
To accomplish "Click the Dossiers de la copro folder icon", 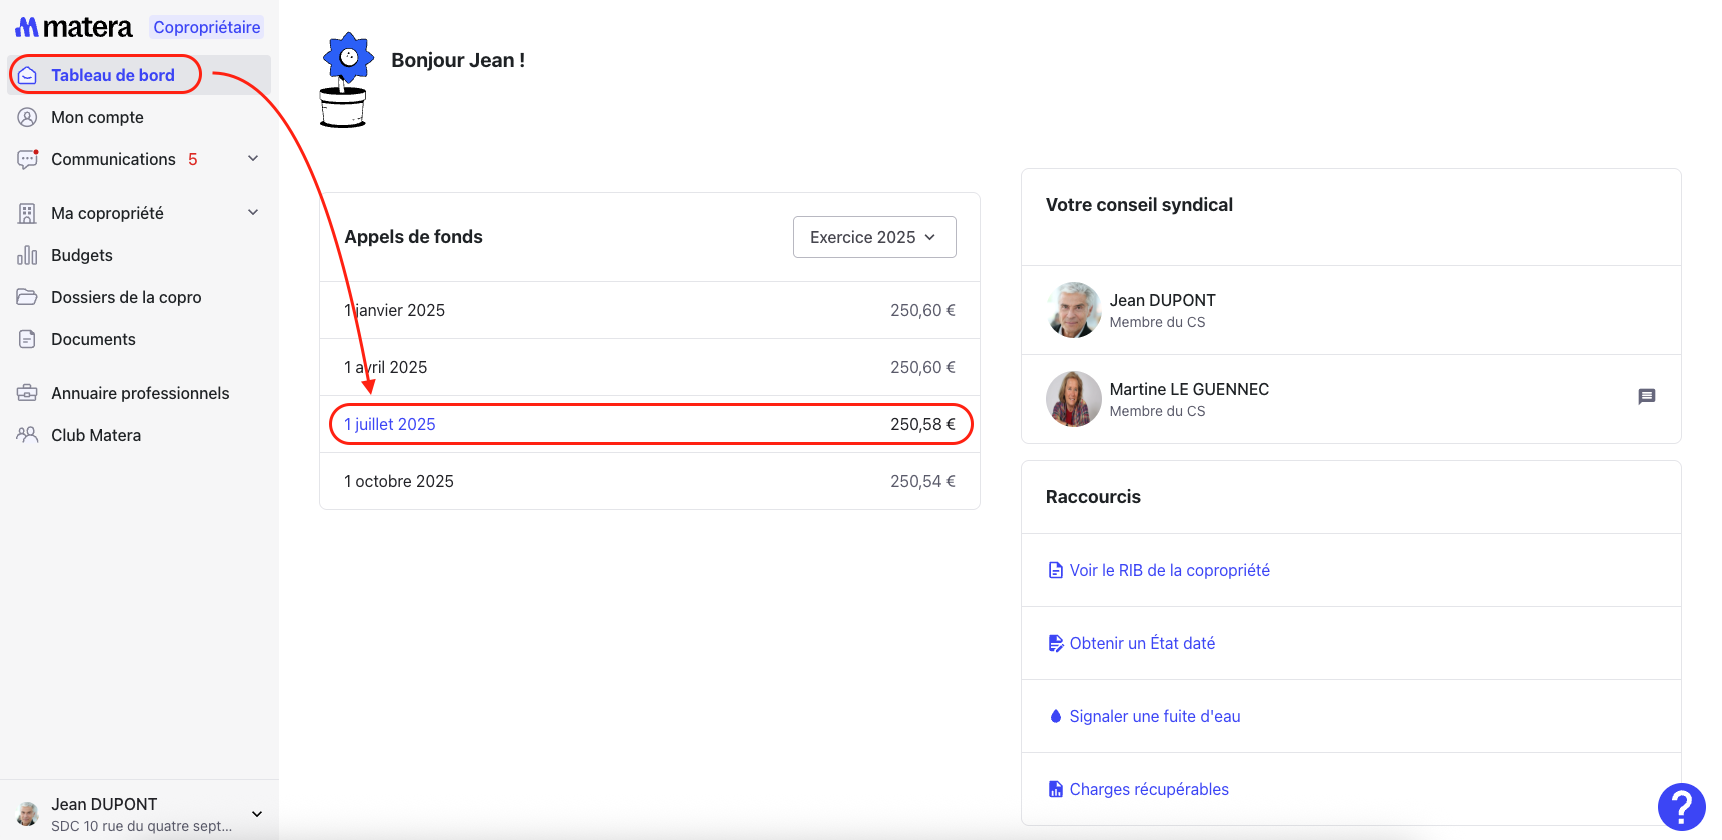I will click(x=27, y=297).
